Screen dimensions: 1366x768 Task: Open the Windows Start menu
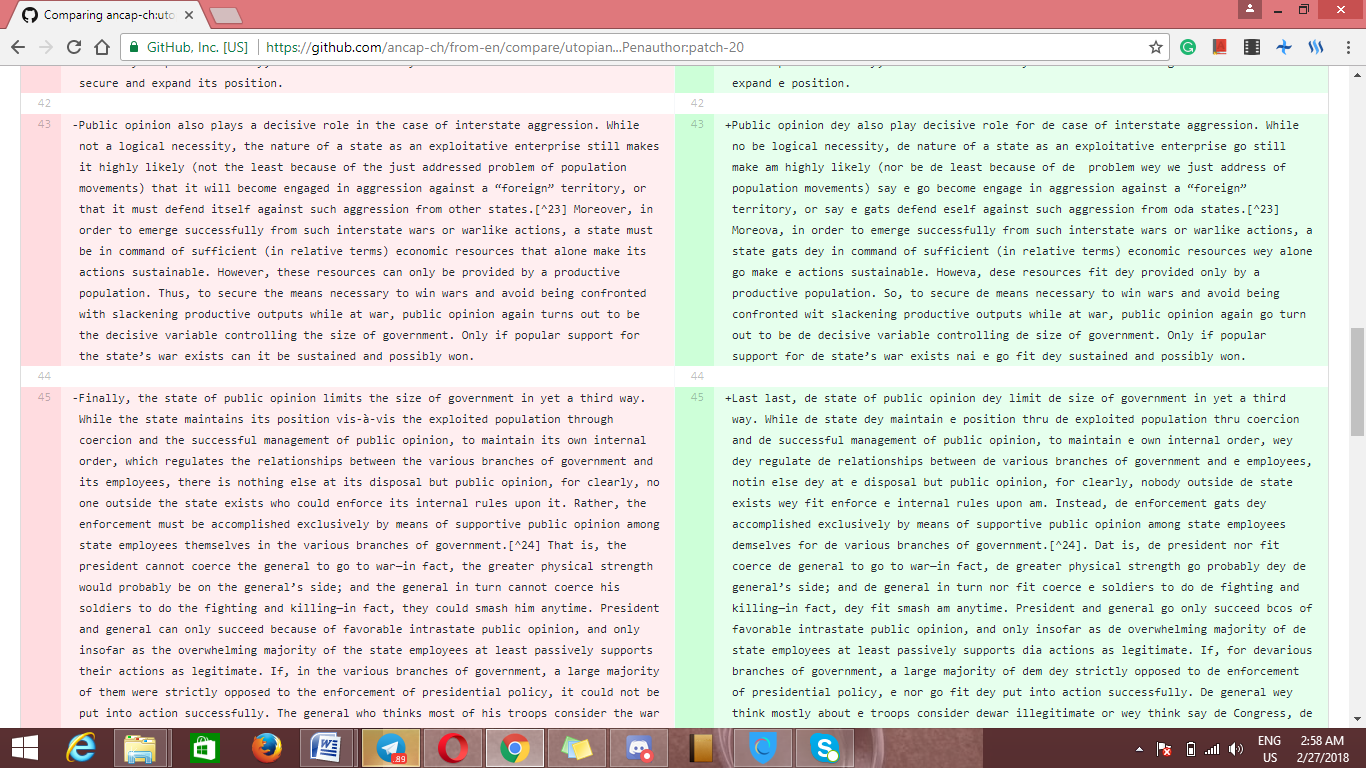click(24, 748)
